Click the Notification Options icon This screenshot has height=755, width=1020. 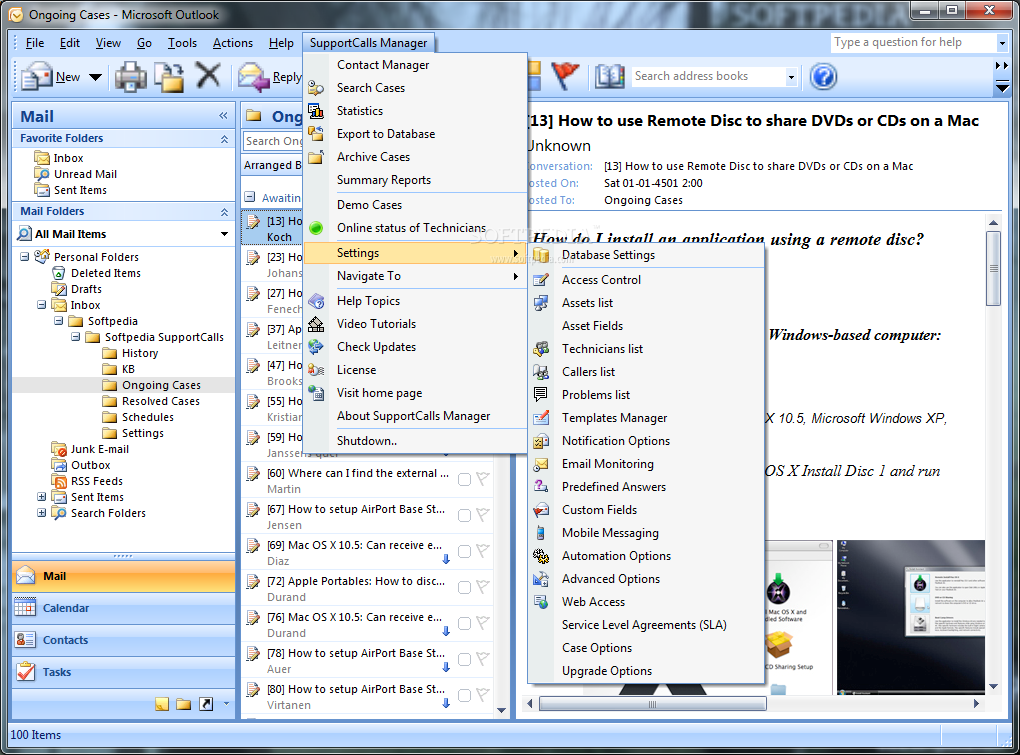pyautogui.click(x=541, y=442)
